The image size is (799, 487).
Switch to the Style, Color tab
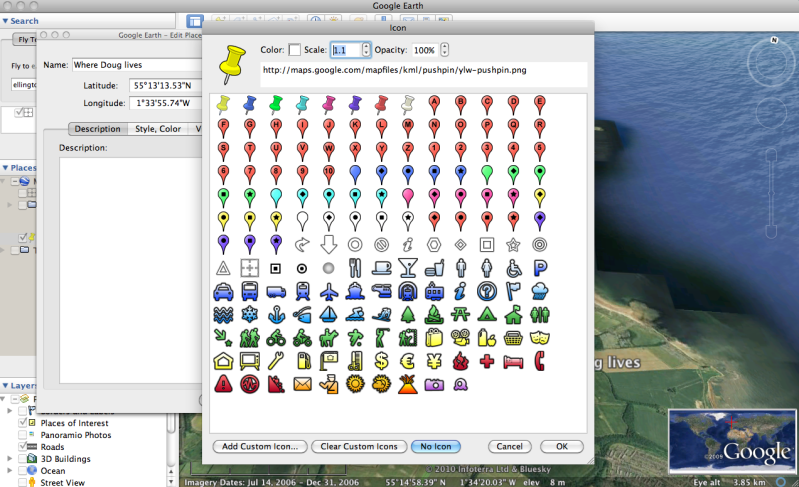157,129
